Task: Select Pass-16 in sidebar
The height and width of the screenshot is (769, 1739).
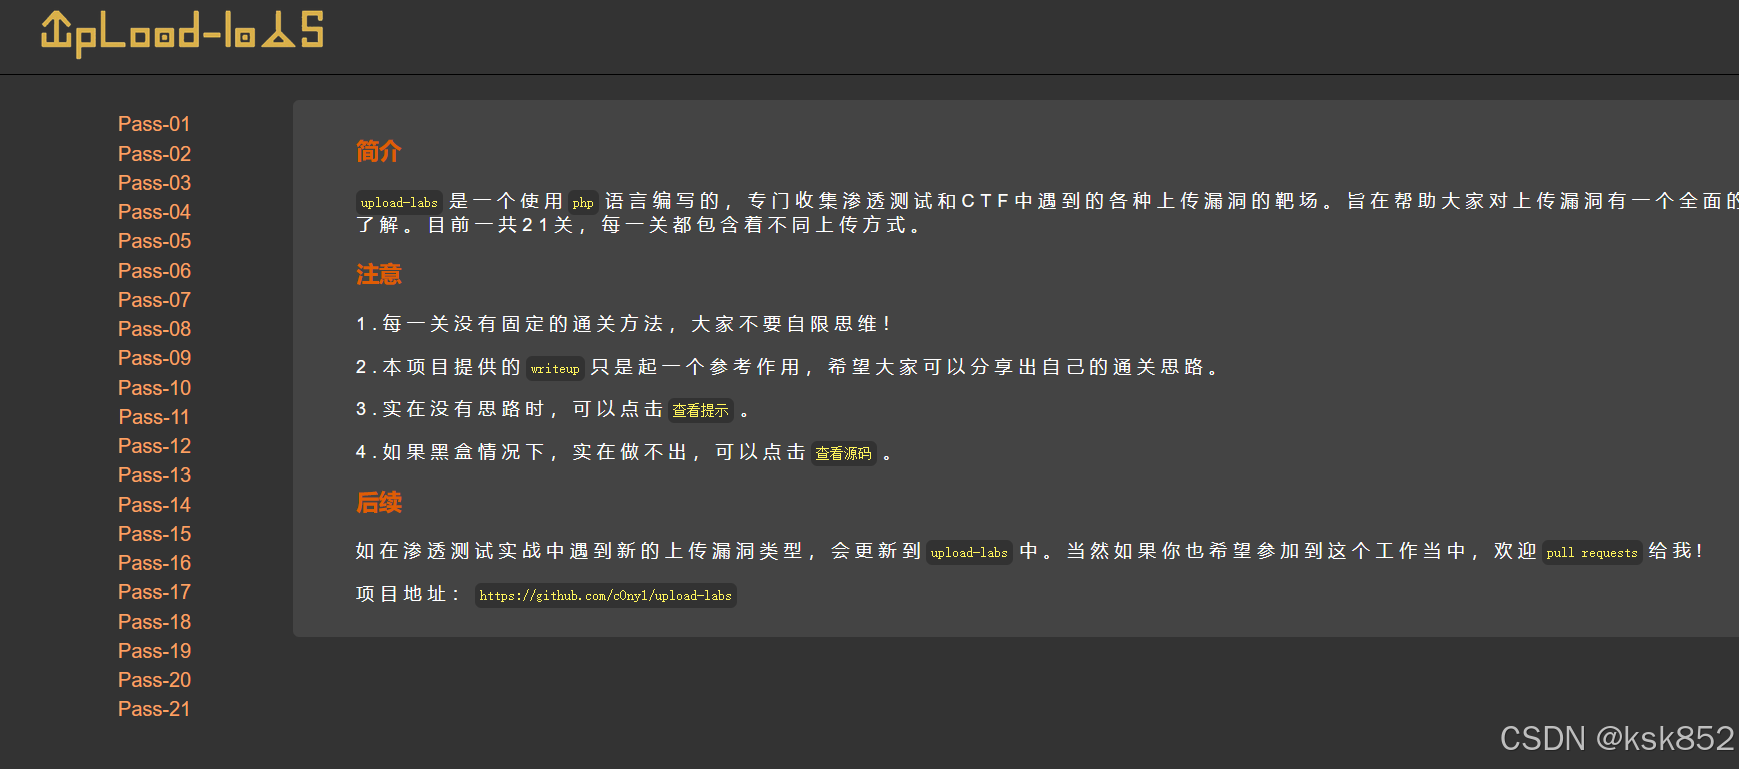Action: point(154,563)
